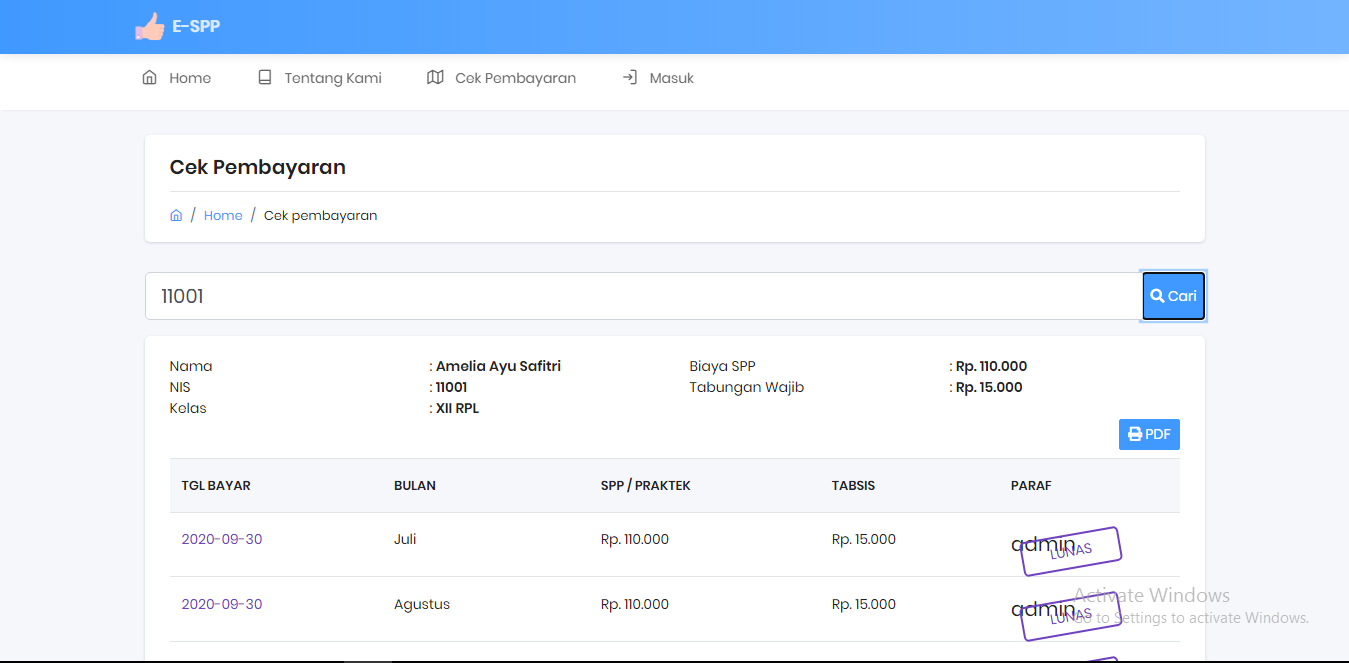Image resolution: width=1349 pixels, height=663 pixels.
Task: Click the BULAN column header
Action: click(x=415, y=486)
